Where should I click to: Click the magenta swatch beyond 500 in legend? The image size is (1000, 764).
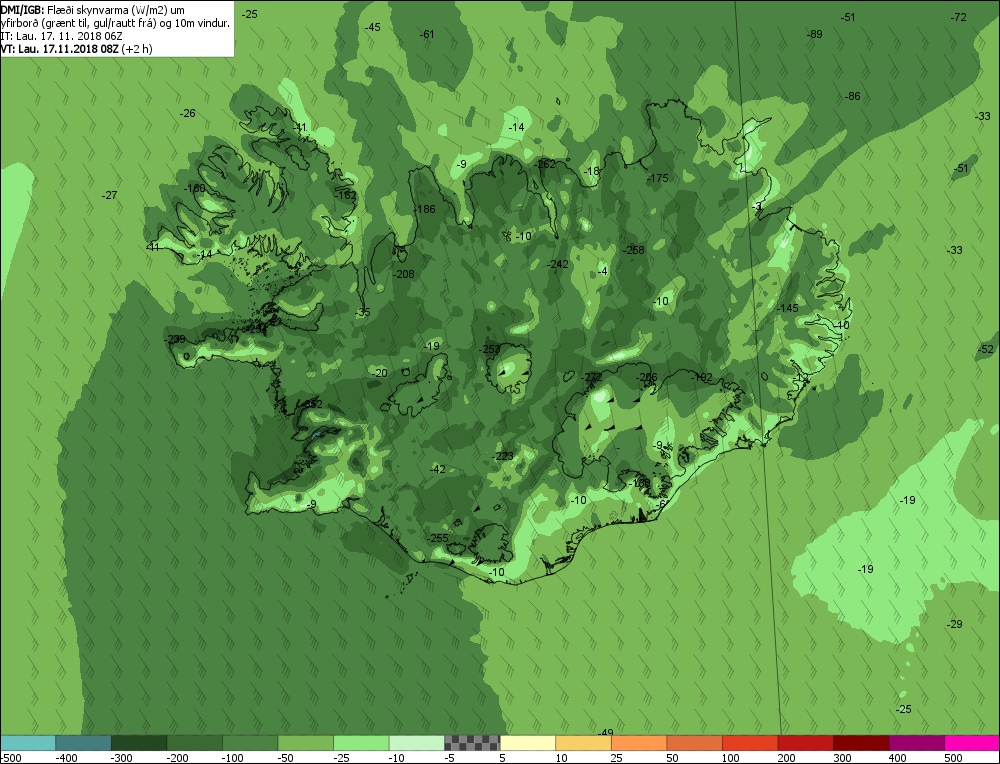pyautogui.click(x=972, y=743)
